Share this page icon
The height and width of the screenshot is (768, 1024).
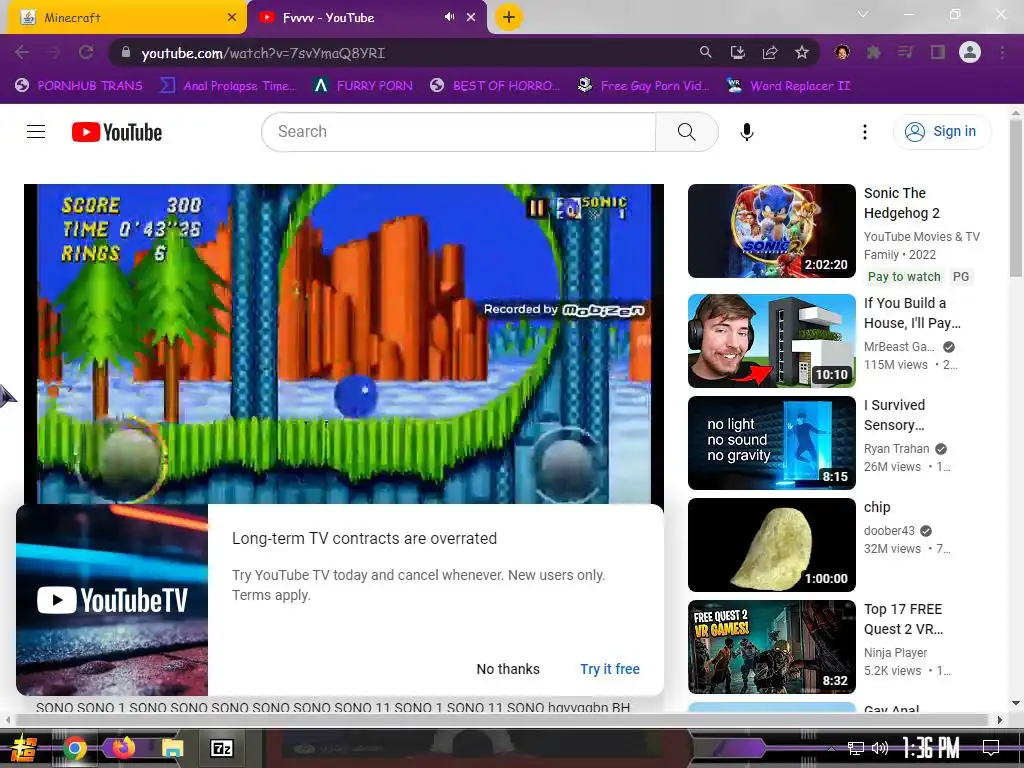point(770,52)
